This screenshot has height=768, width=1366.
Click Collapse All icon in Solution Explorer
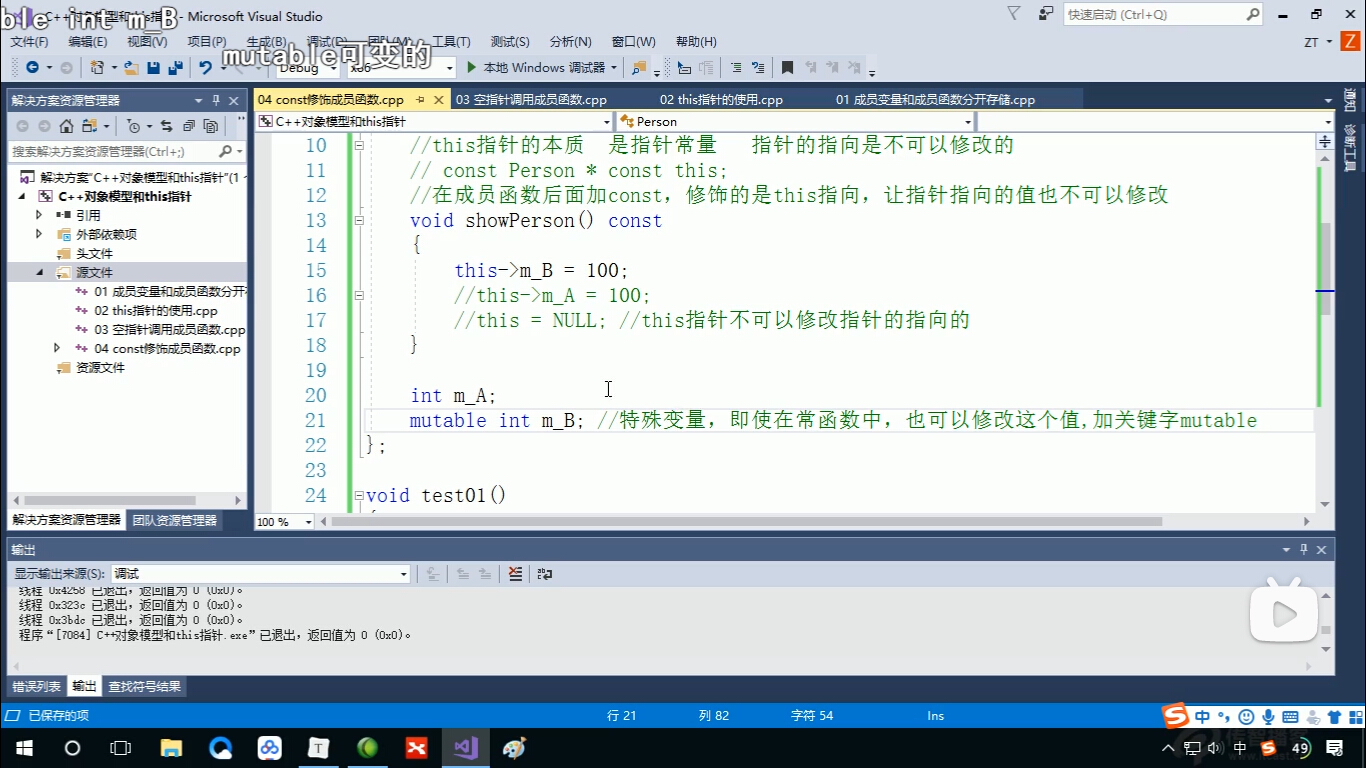[188, 126]
